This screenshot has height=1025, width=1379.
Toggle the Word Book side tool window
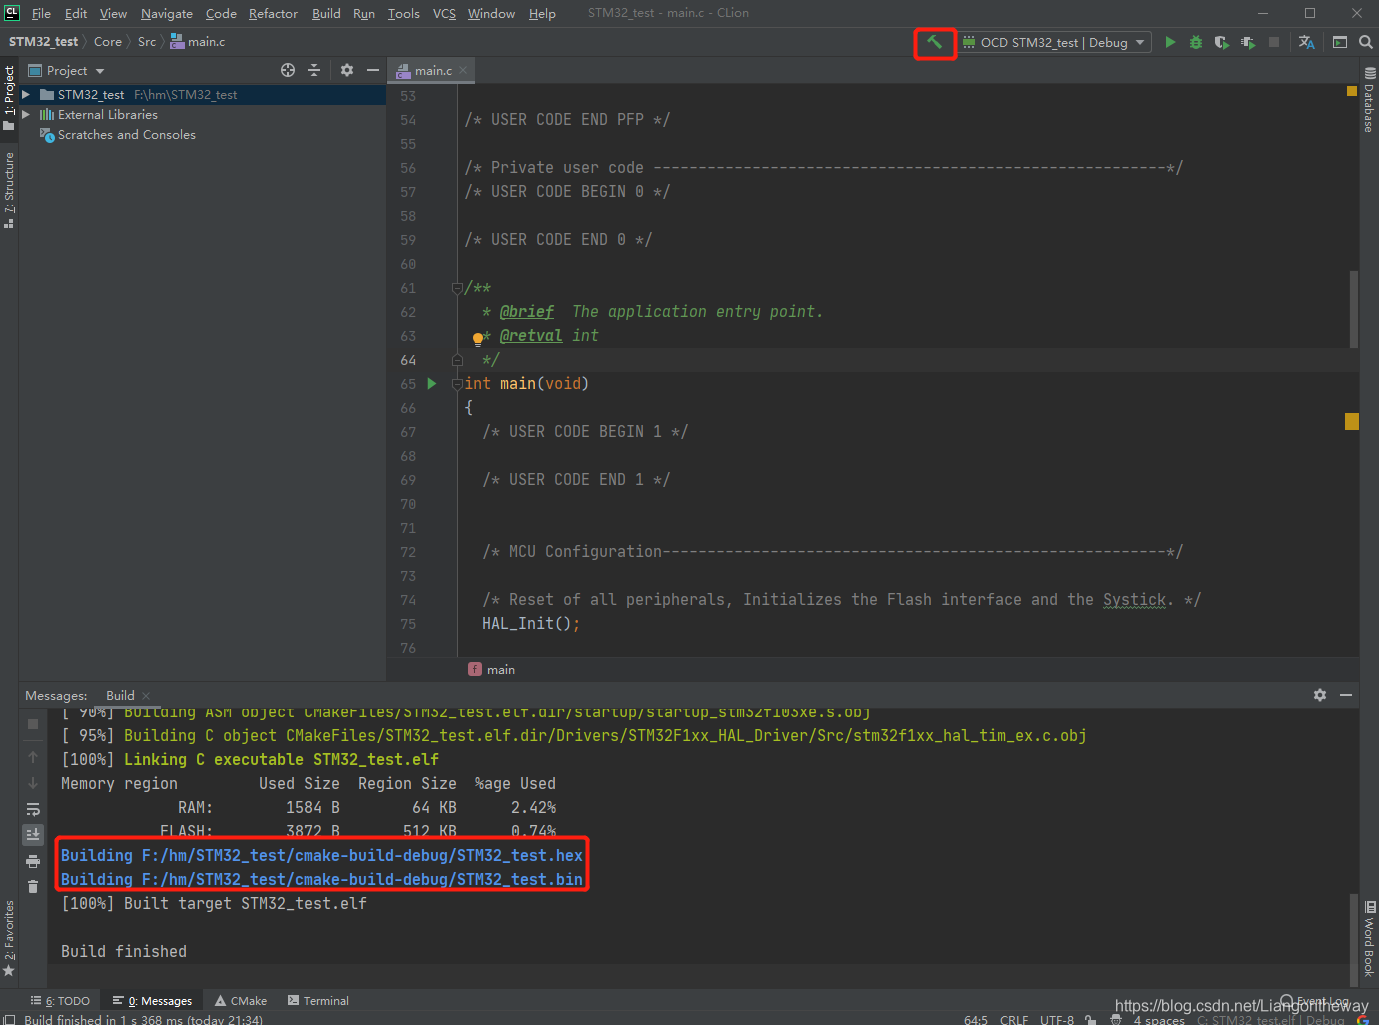point(1369,938)
